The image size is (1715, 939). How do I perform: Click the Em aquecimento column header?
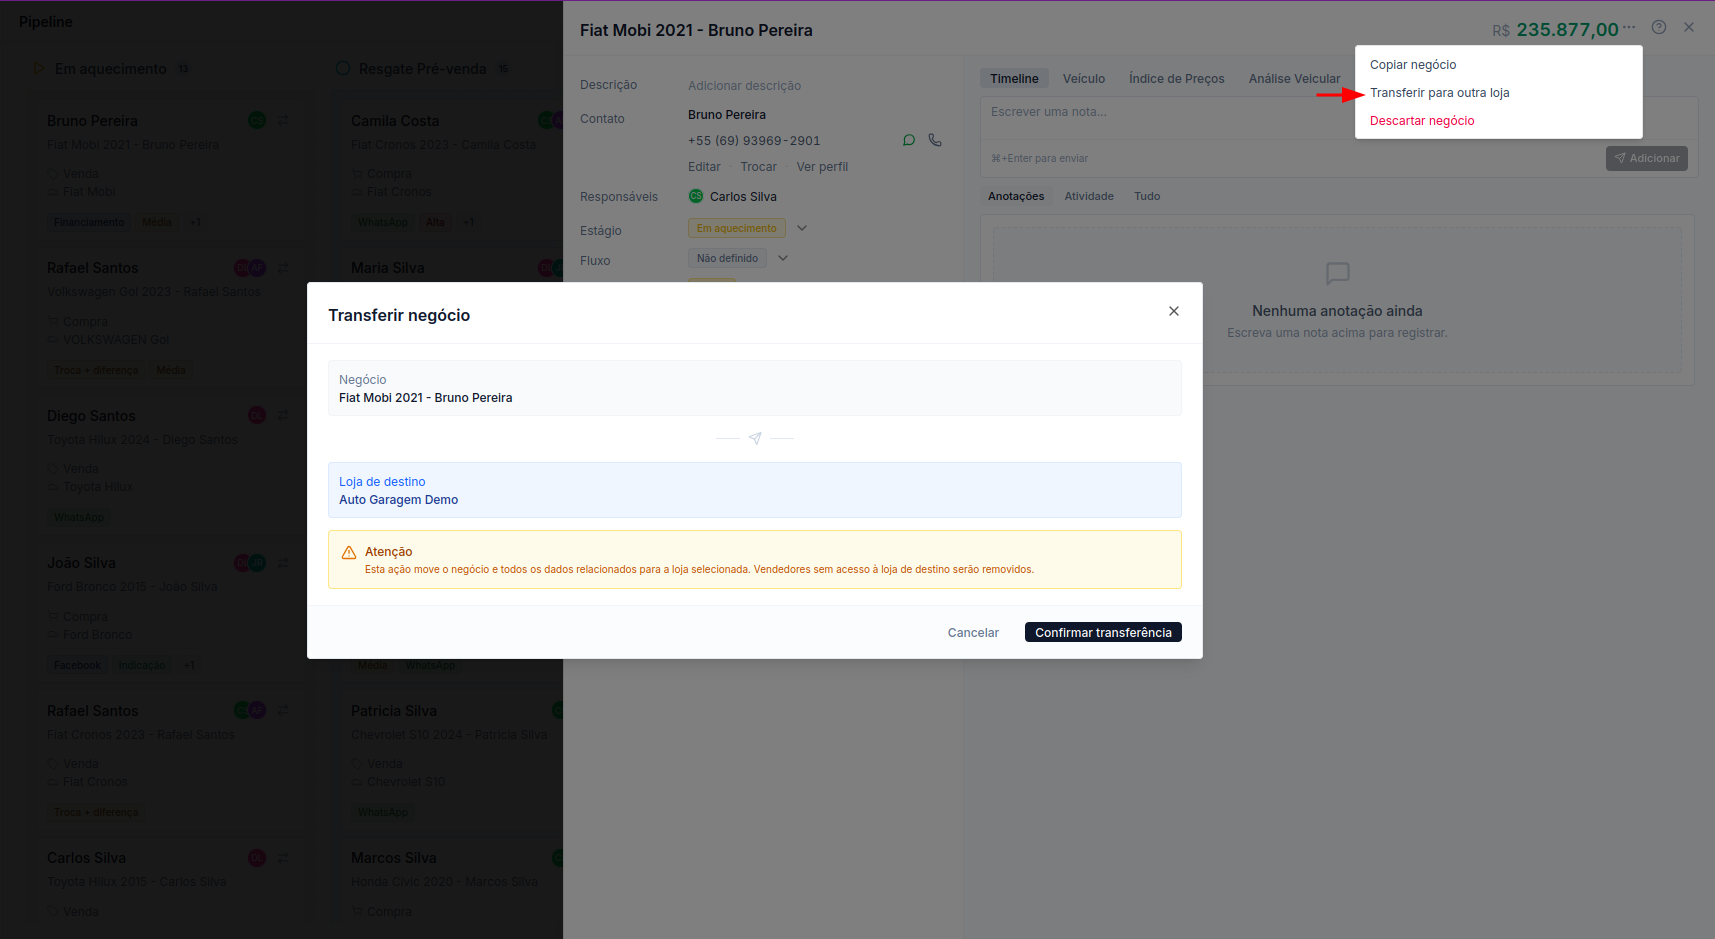(x=111, y=69)
